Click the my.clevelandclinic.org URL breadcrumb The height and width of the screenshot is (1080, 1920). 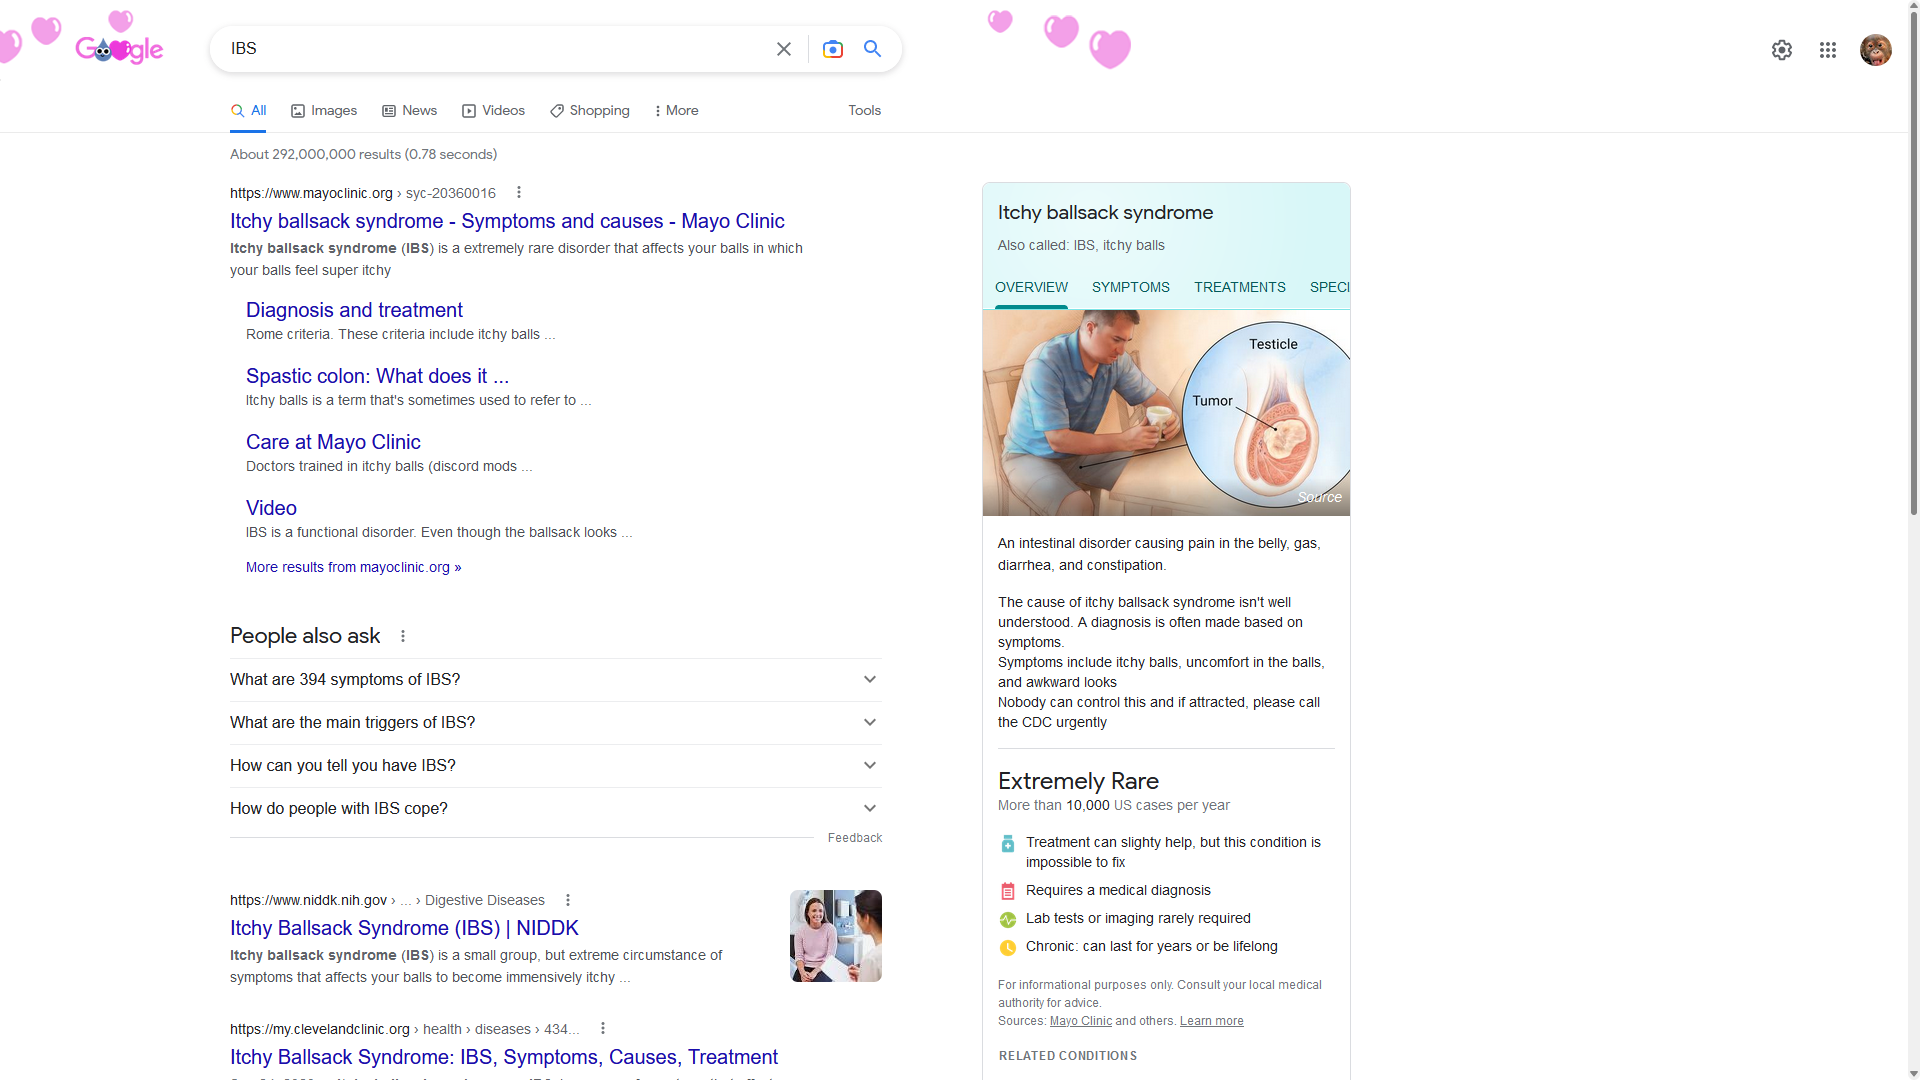405,1029
